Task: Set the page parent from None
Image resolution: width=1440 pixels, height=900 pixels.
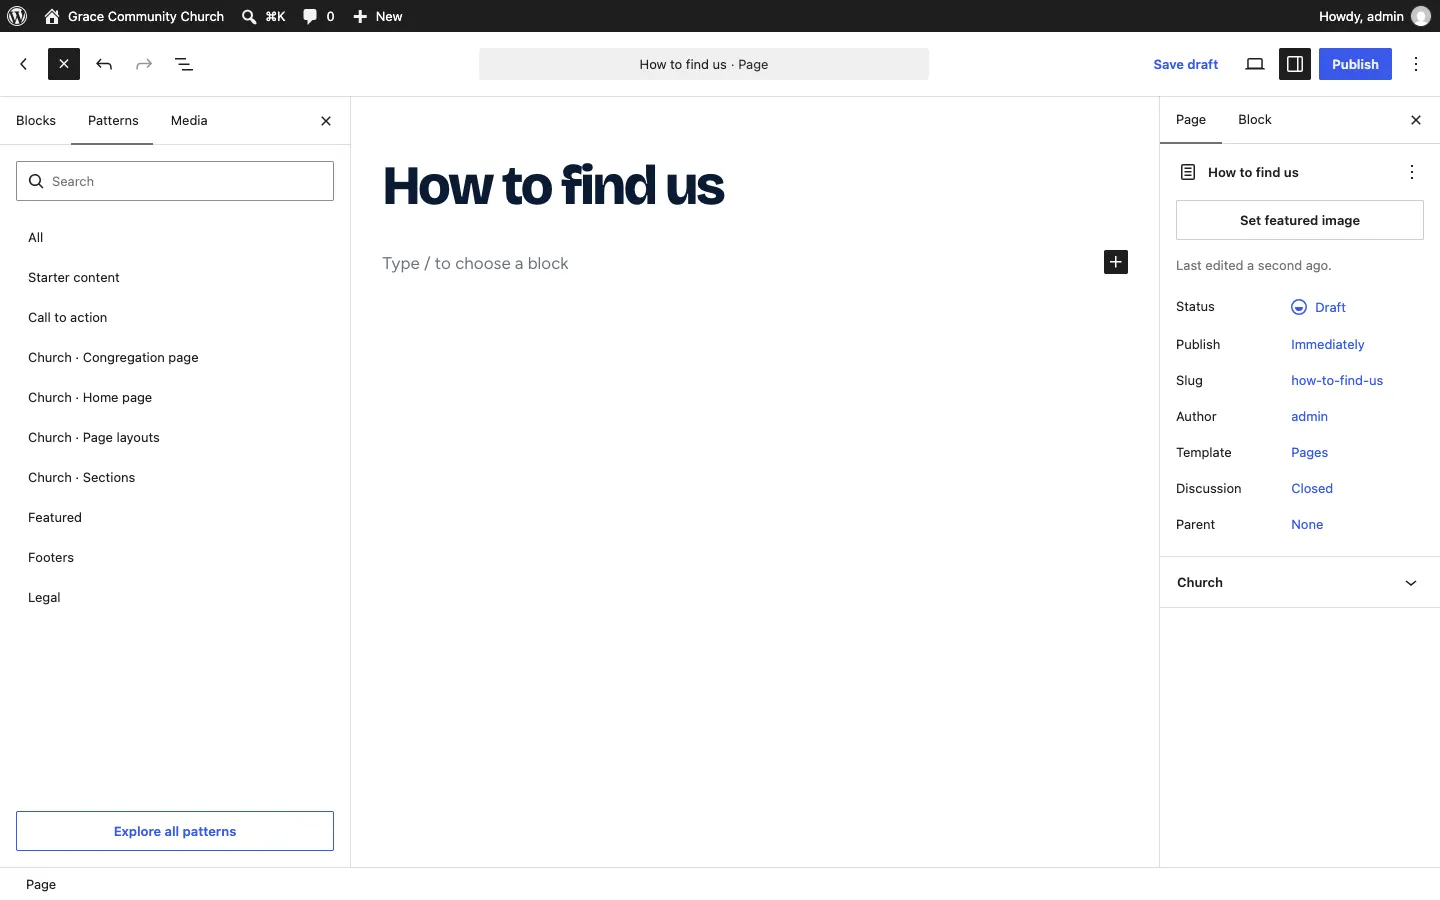Action: (x=1307, y=525)
